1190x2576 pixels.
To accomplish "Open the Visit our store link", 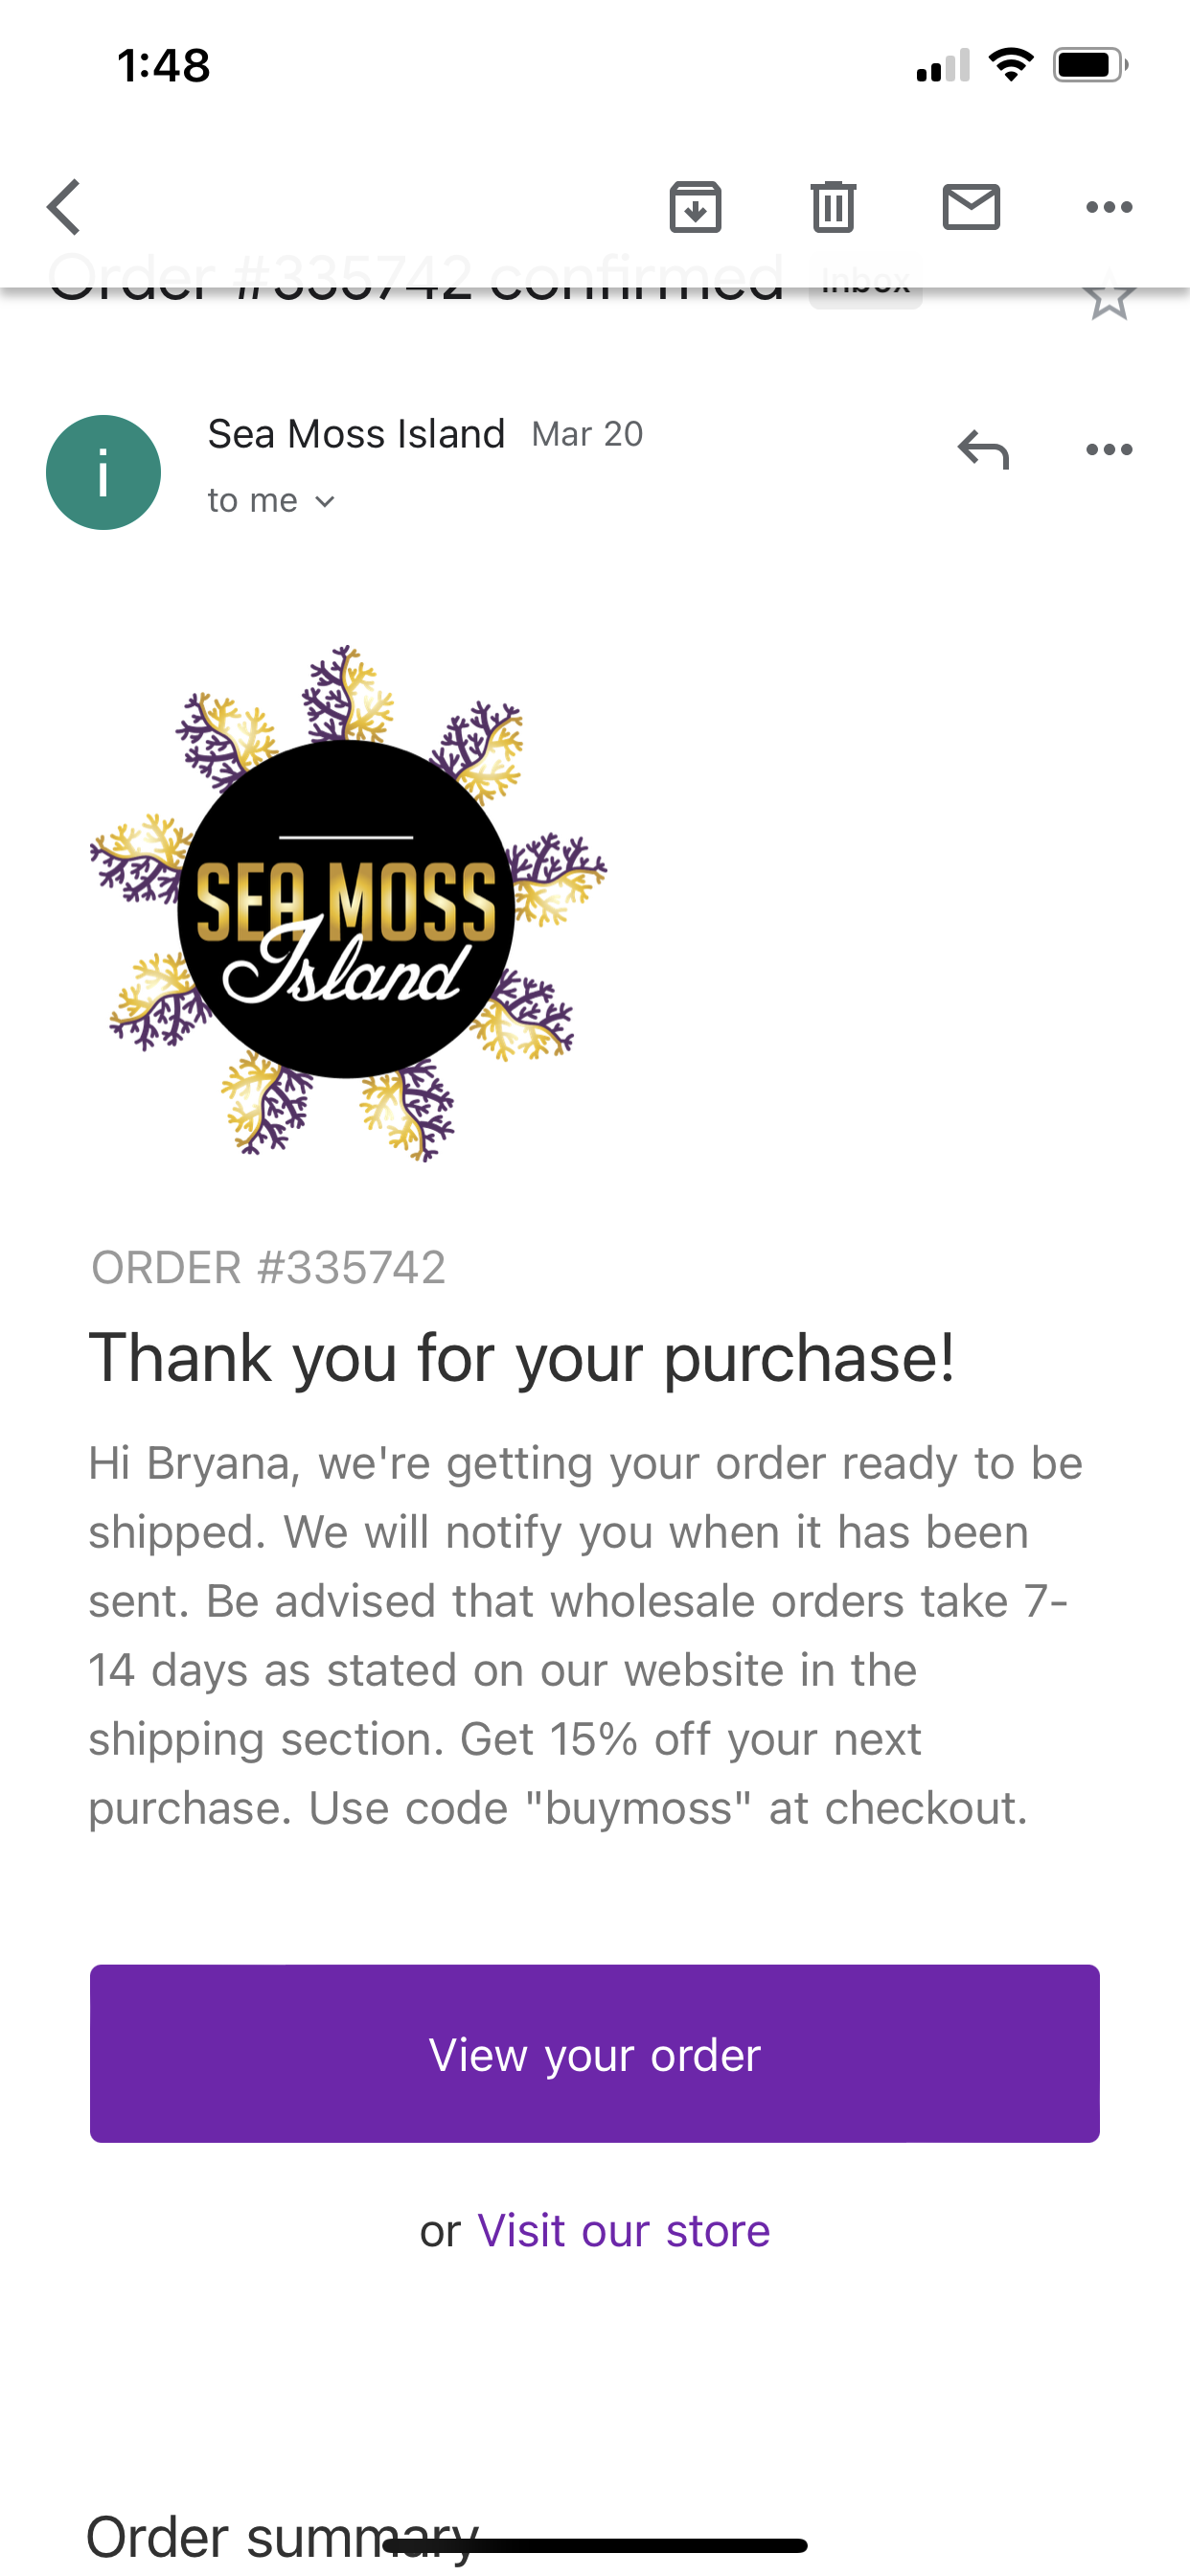I will tap(624, 2230).
